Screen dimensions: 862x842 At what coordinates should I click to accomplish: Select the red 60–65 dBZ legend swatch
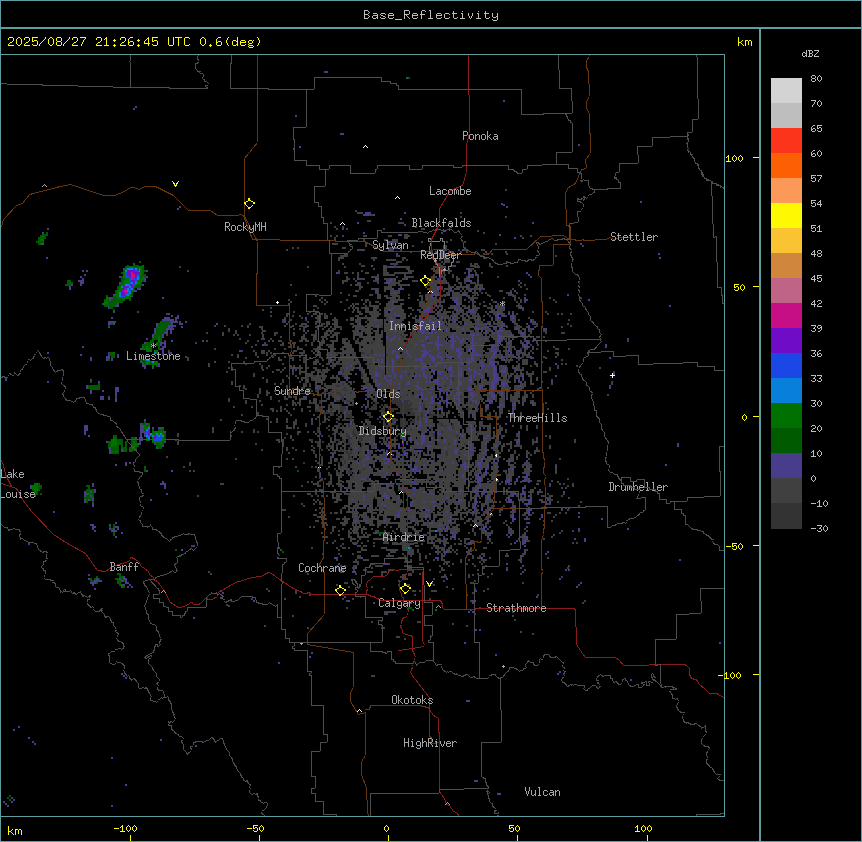pos(786,141)
